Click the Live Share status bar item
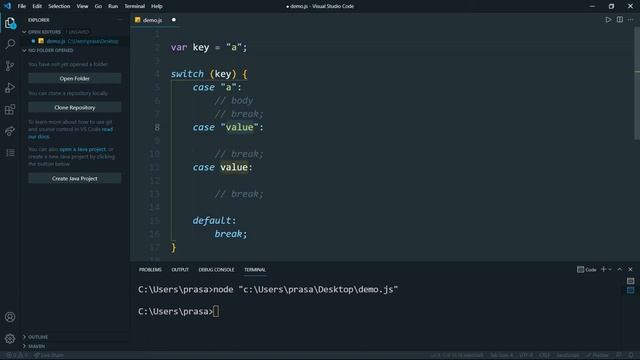The image size is (640, 360). (49, 356)
